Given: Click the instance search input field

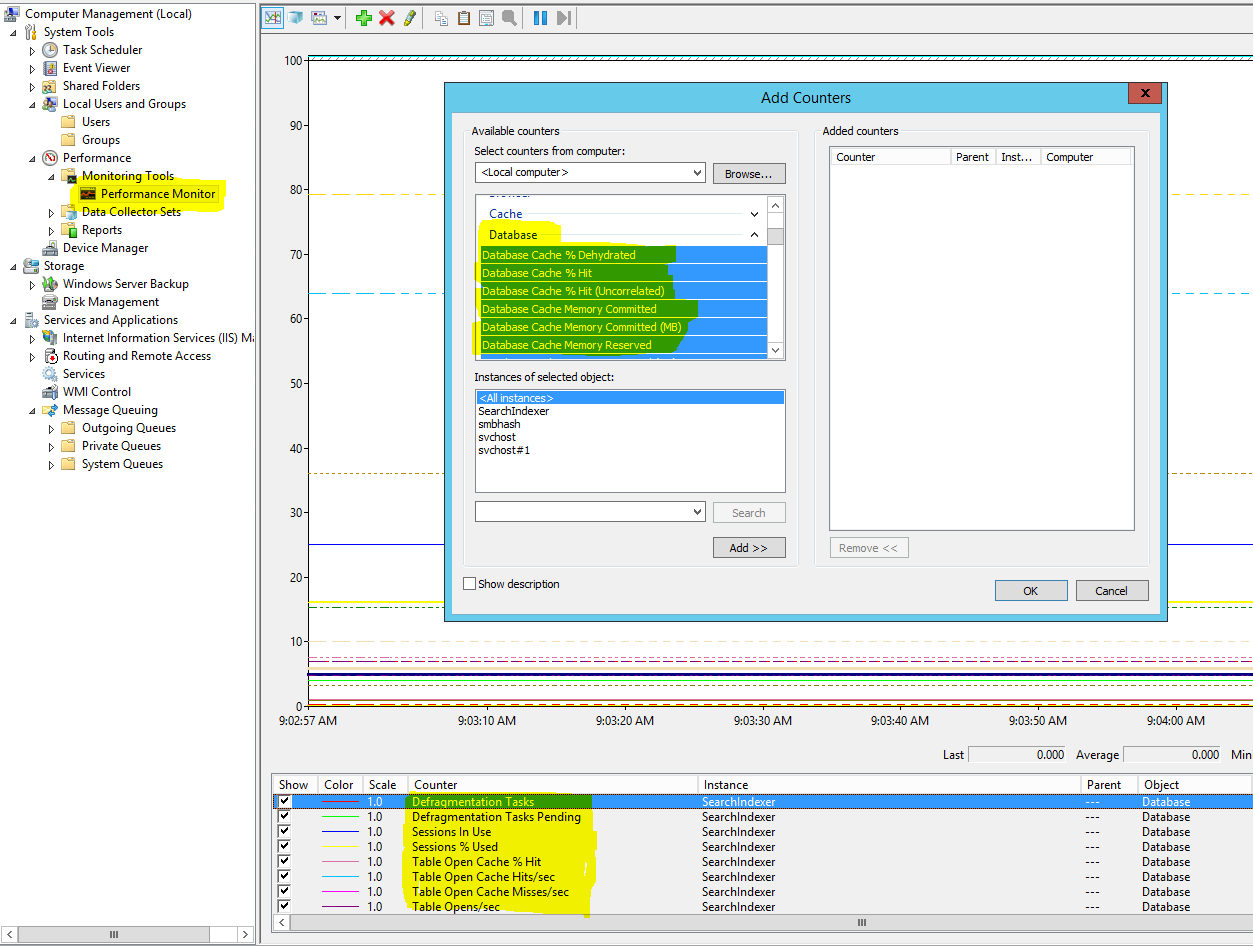Looking at the screenshot, I should [x=582, y=512].
